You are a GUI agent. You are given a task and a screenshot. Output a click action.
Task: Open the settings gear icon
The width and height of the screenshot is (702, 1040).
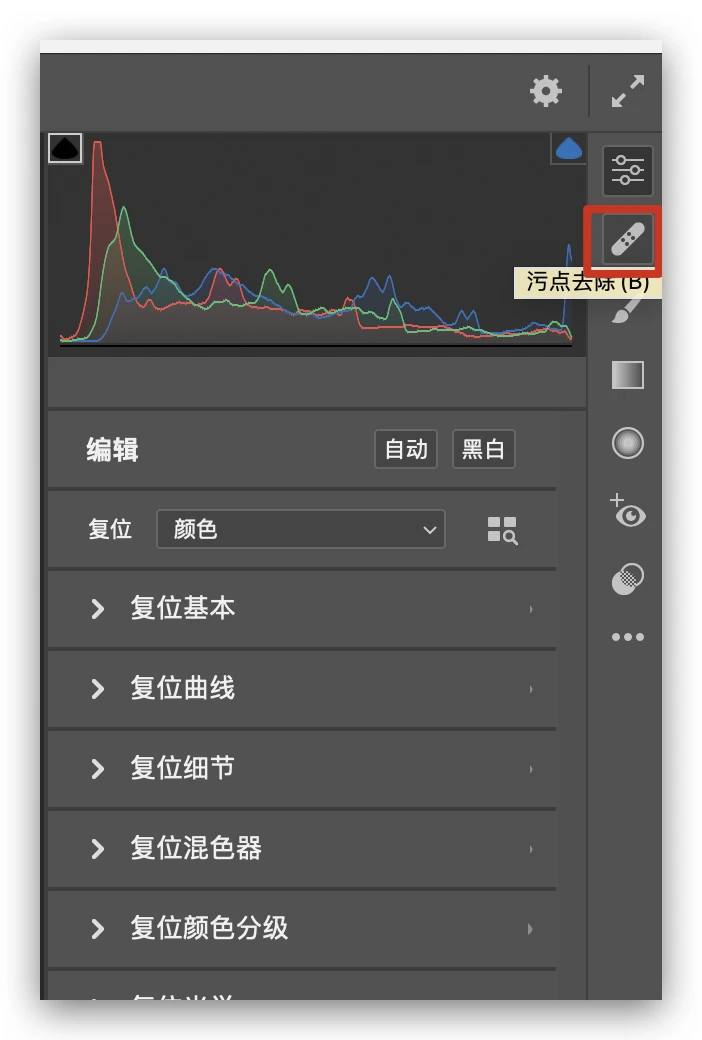(x=545, y=91)
